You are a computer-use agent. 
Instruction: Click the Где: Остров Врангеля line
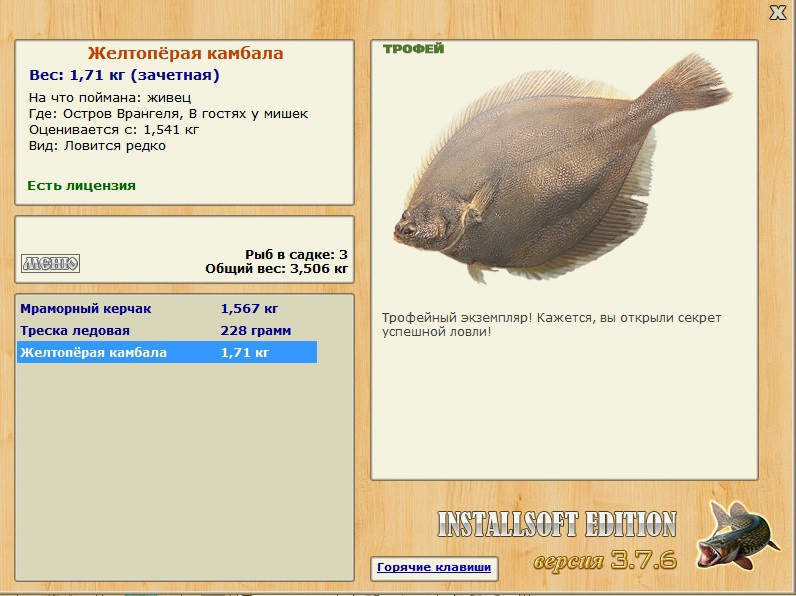coord(169,114)
